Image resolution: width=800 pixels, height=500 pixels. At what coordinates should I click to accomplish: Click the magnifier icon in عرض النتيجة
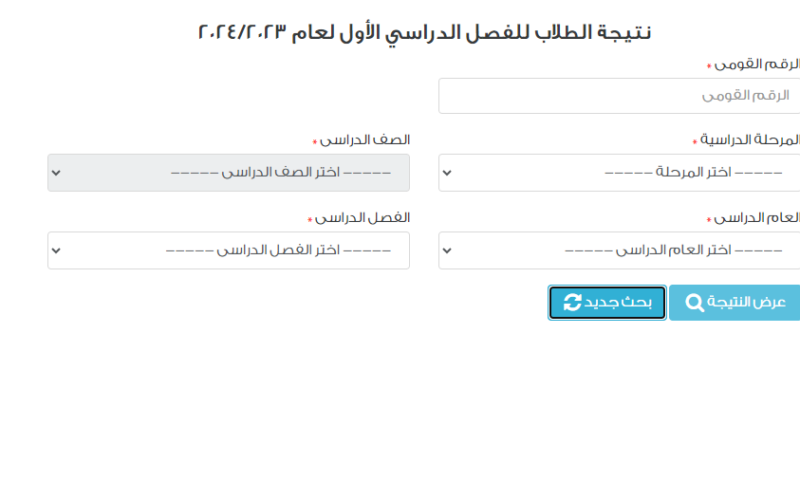pyautogui.click(x=694, y=303)
